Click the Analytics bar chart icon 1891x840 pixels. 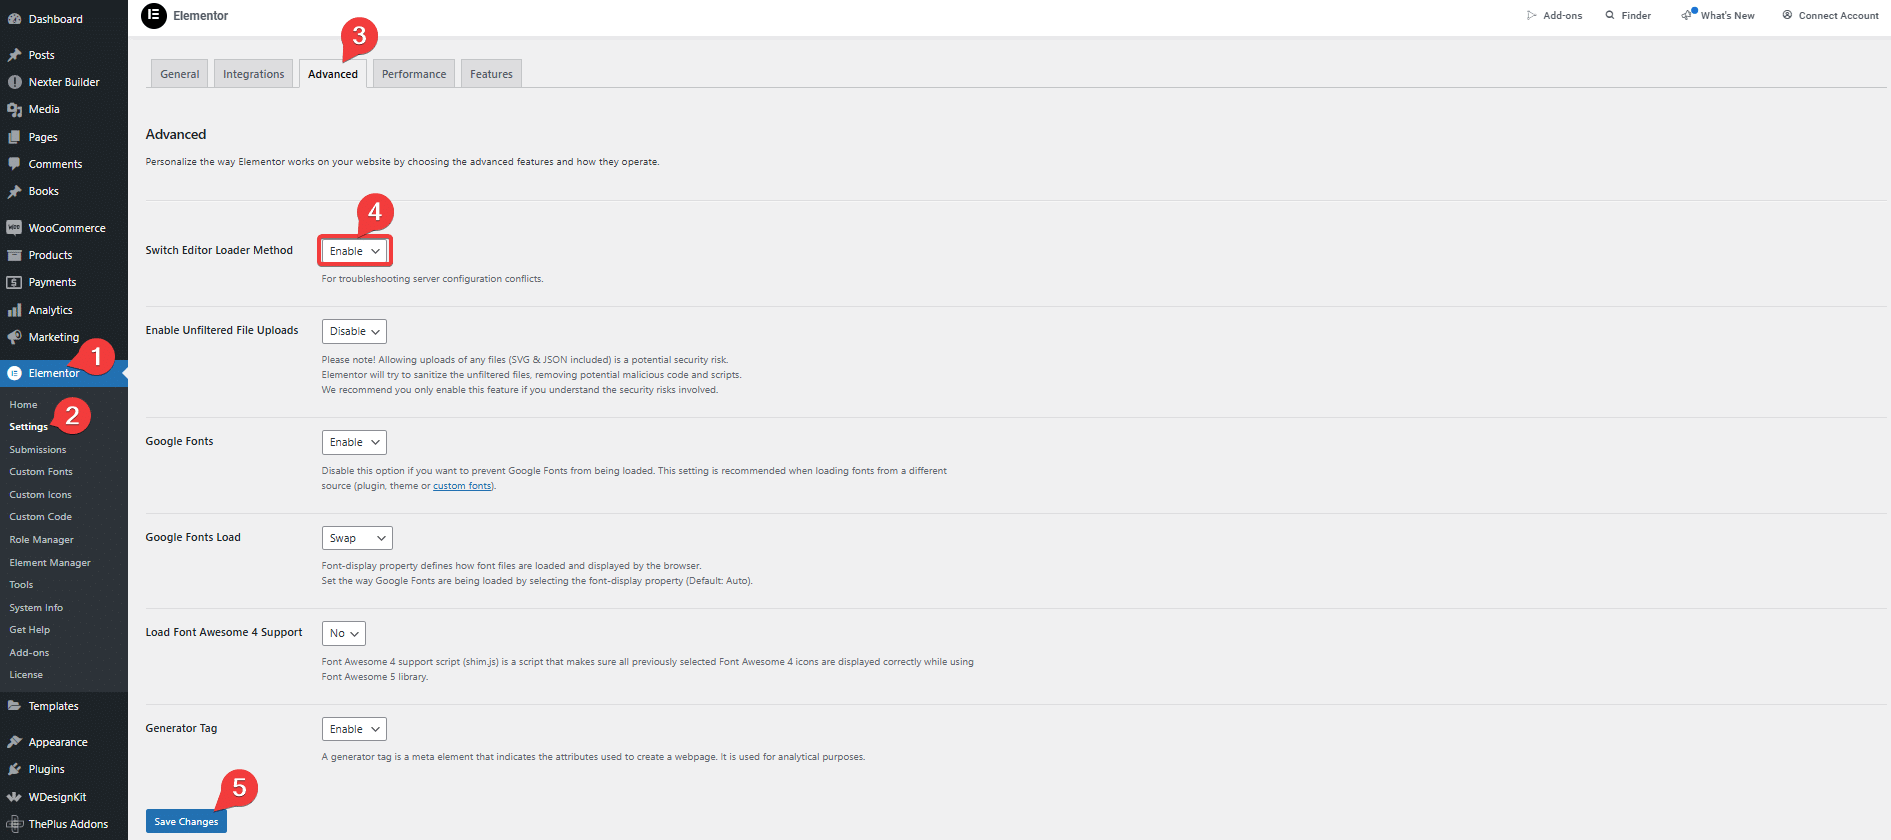(14, 310)
